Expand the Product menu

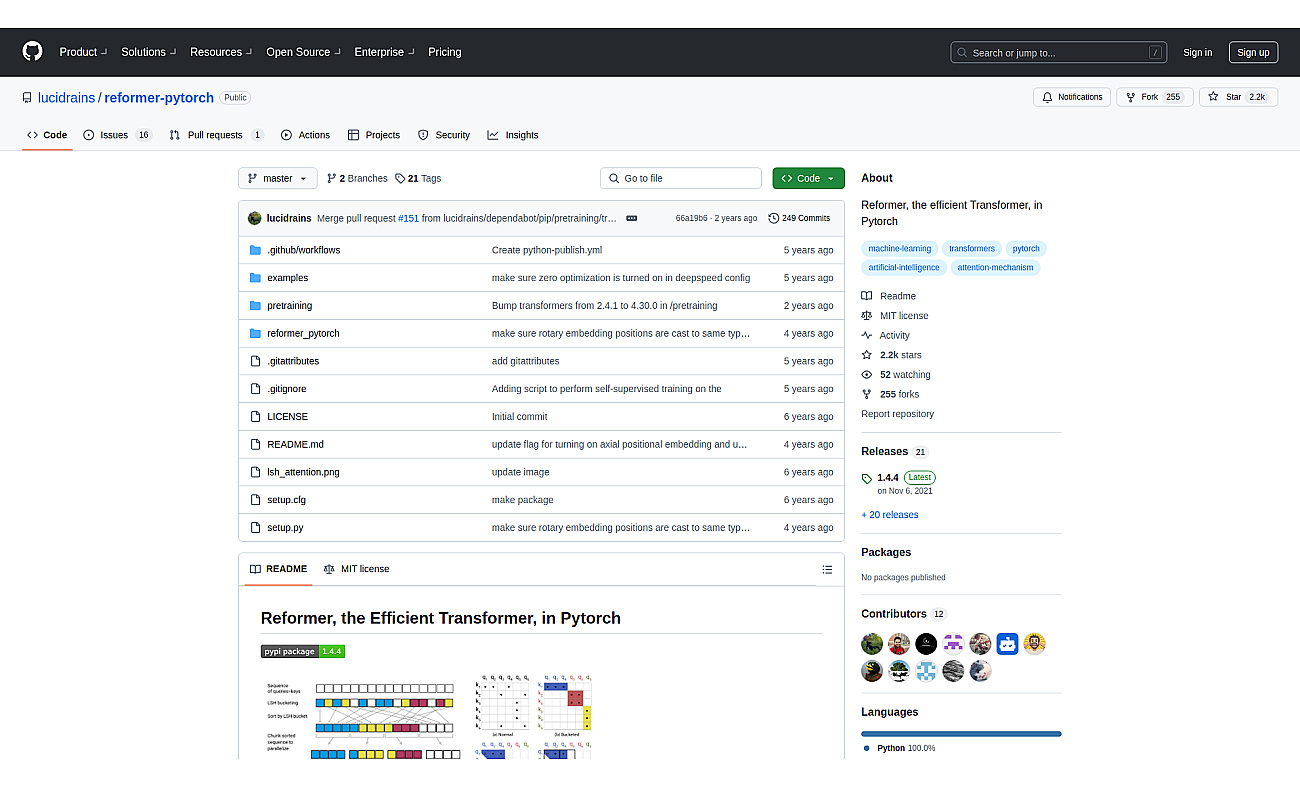82,52
